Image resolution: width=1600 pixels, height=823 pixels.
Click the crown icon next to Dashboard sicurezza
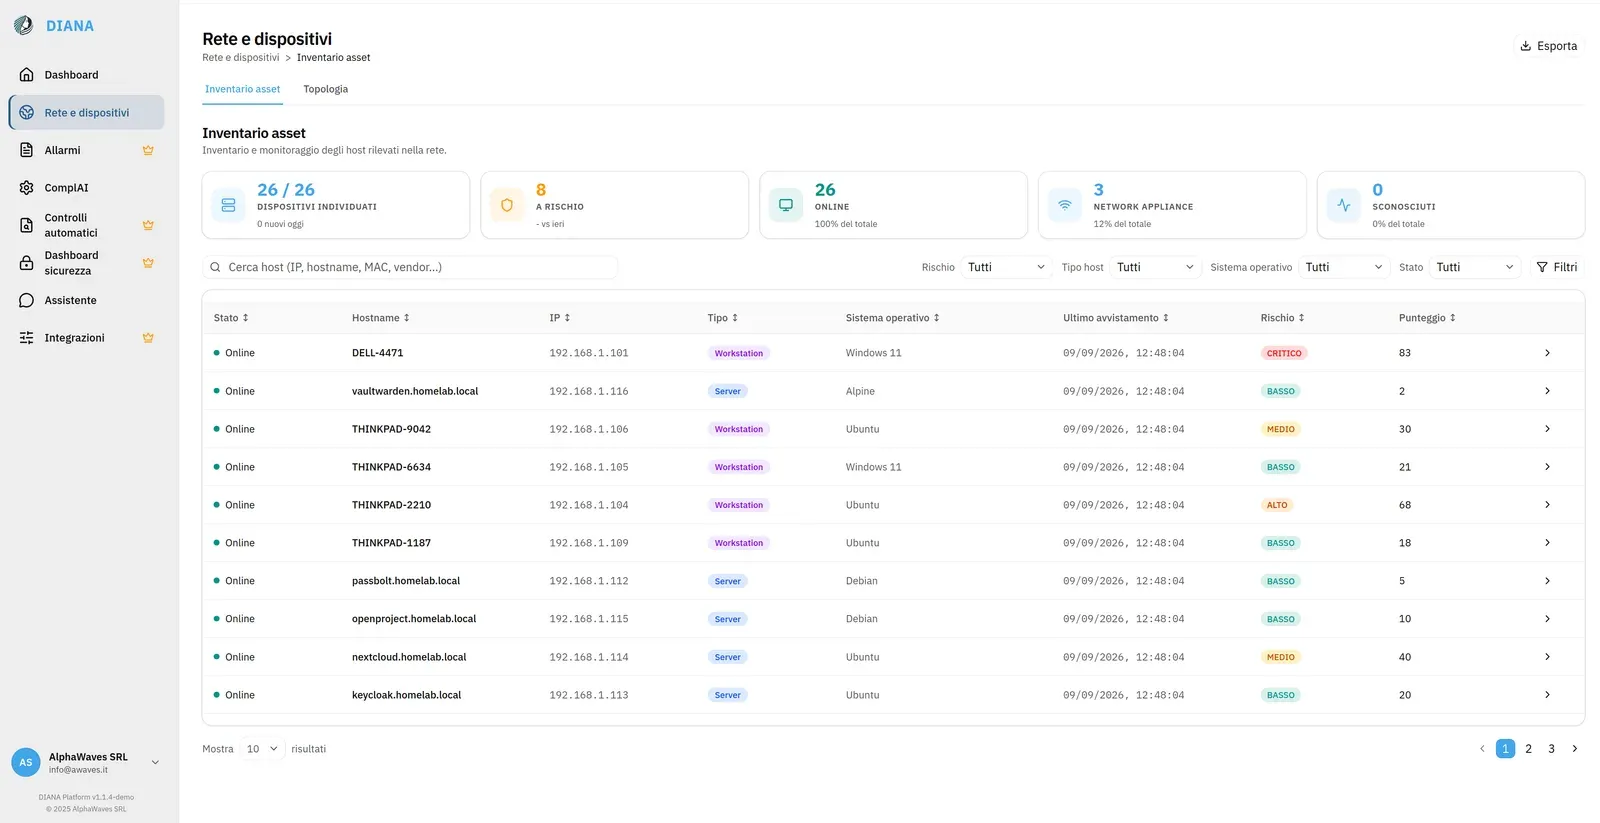[x=148, y=263]
